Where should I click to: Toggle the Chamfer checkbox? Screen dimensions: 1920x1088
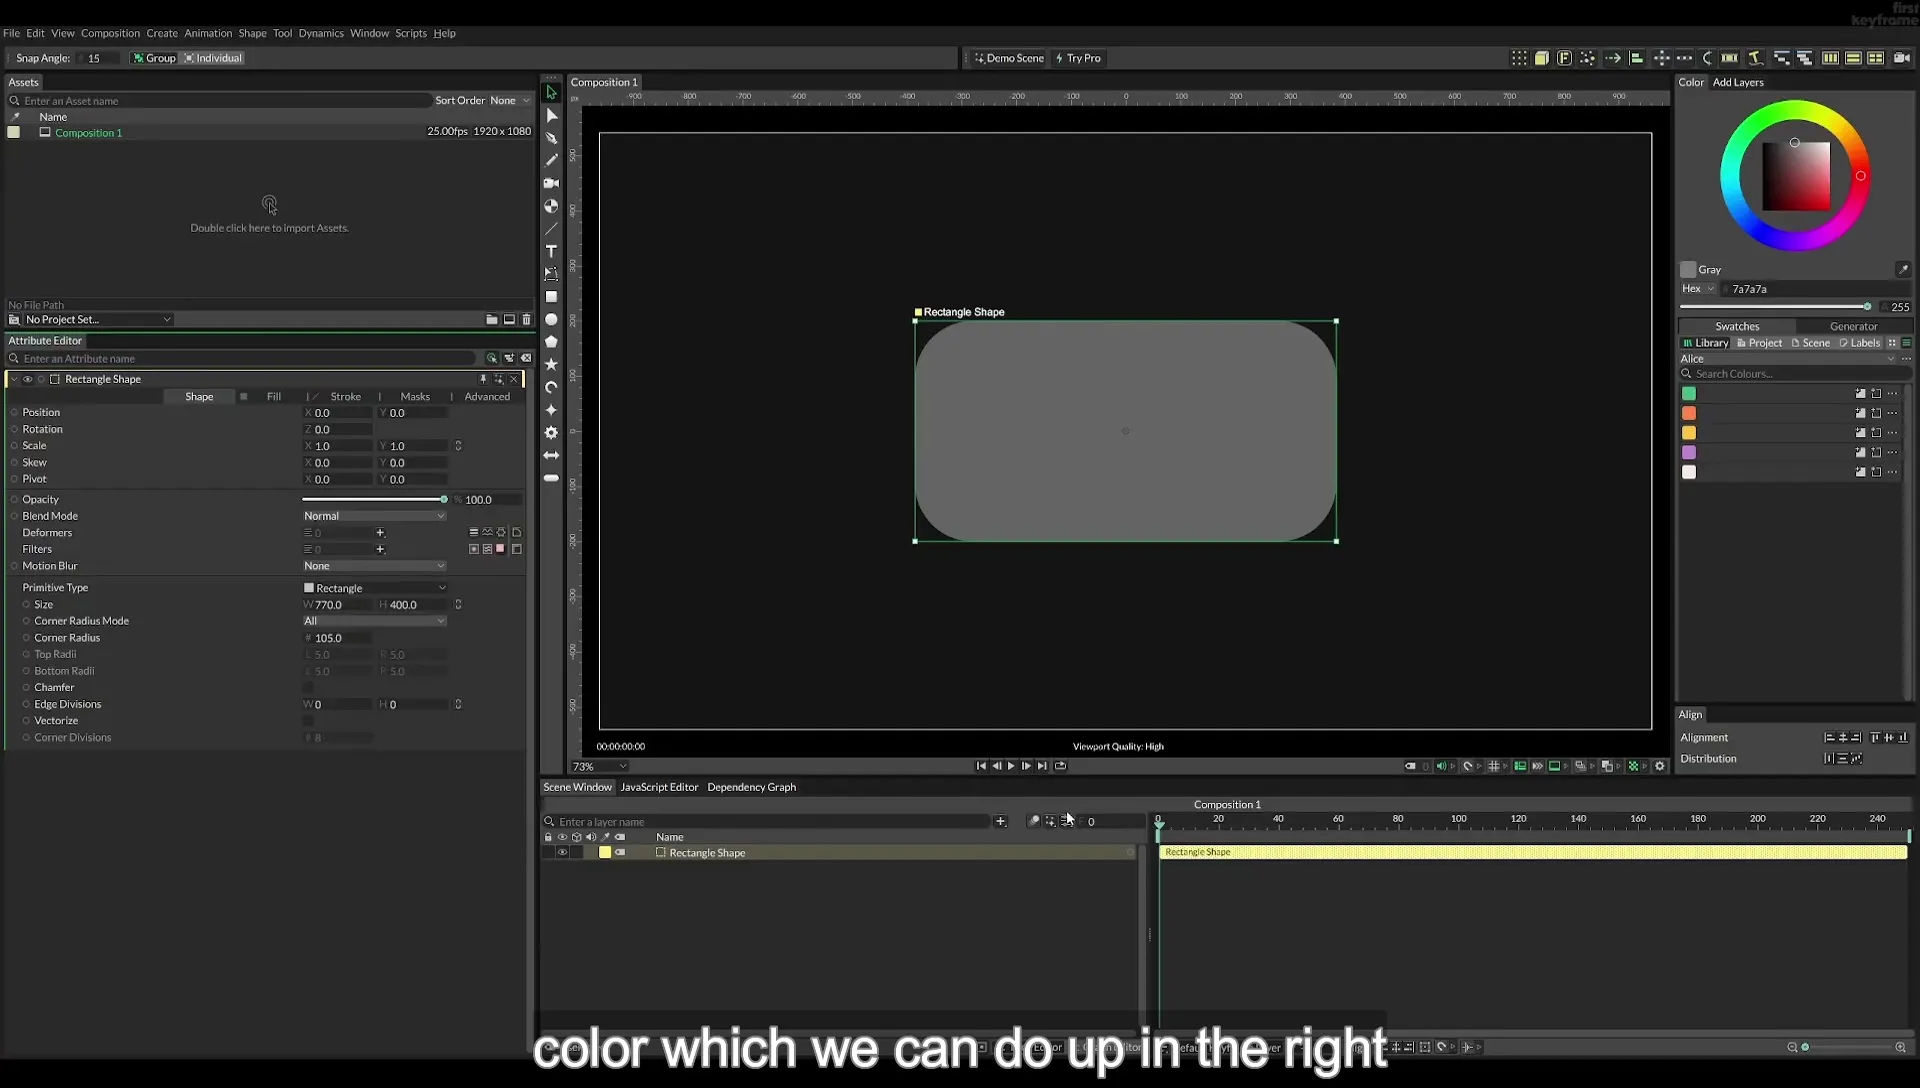(308, 688)
